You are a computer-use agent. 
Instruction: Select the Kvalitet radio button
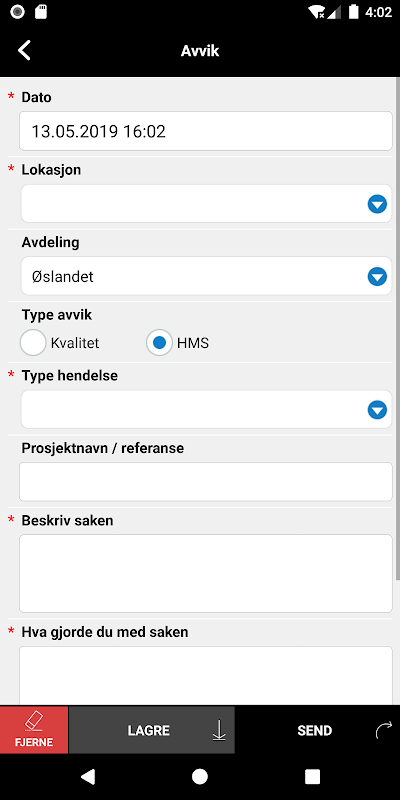tap(33, 343)
